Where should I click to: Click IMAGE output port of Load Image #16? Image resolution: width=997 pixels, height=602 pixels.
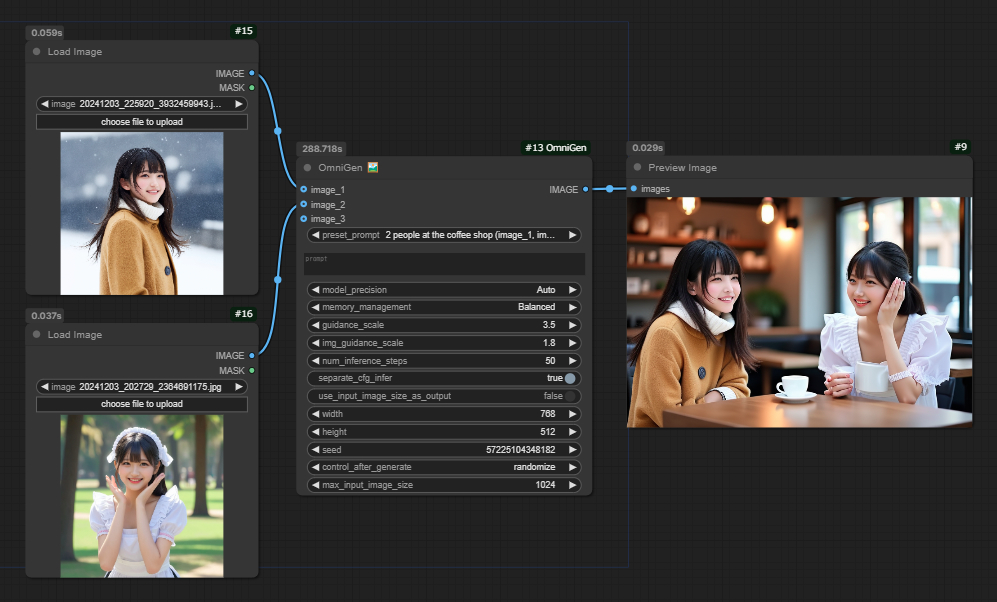pos(252,355)
